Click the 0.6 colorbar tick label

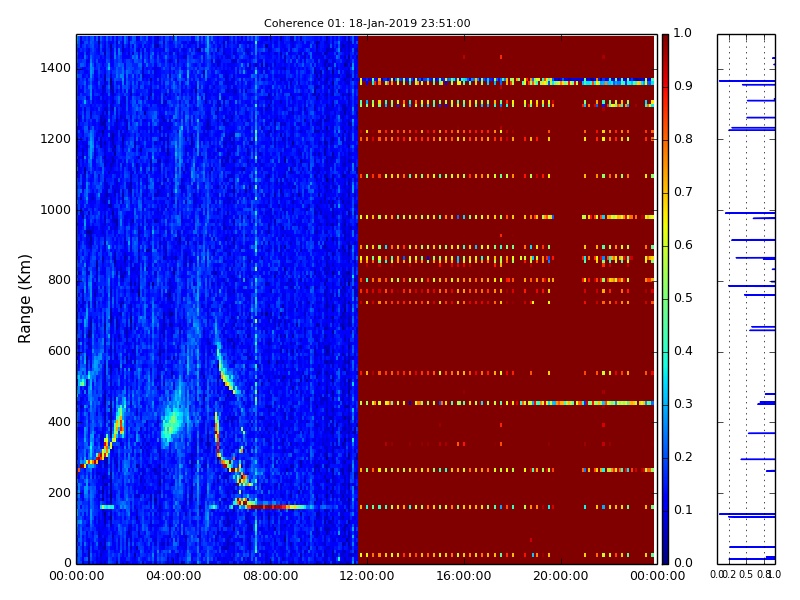[683, 245]
